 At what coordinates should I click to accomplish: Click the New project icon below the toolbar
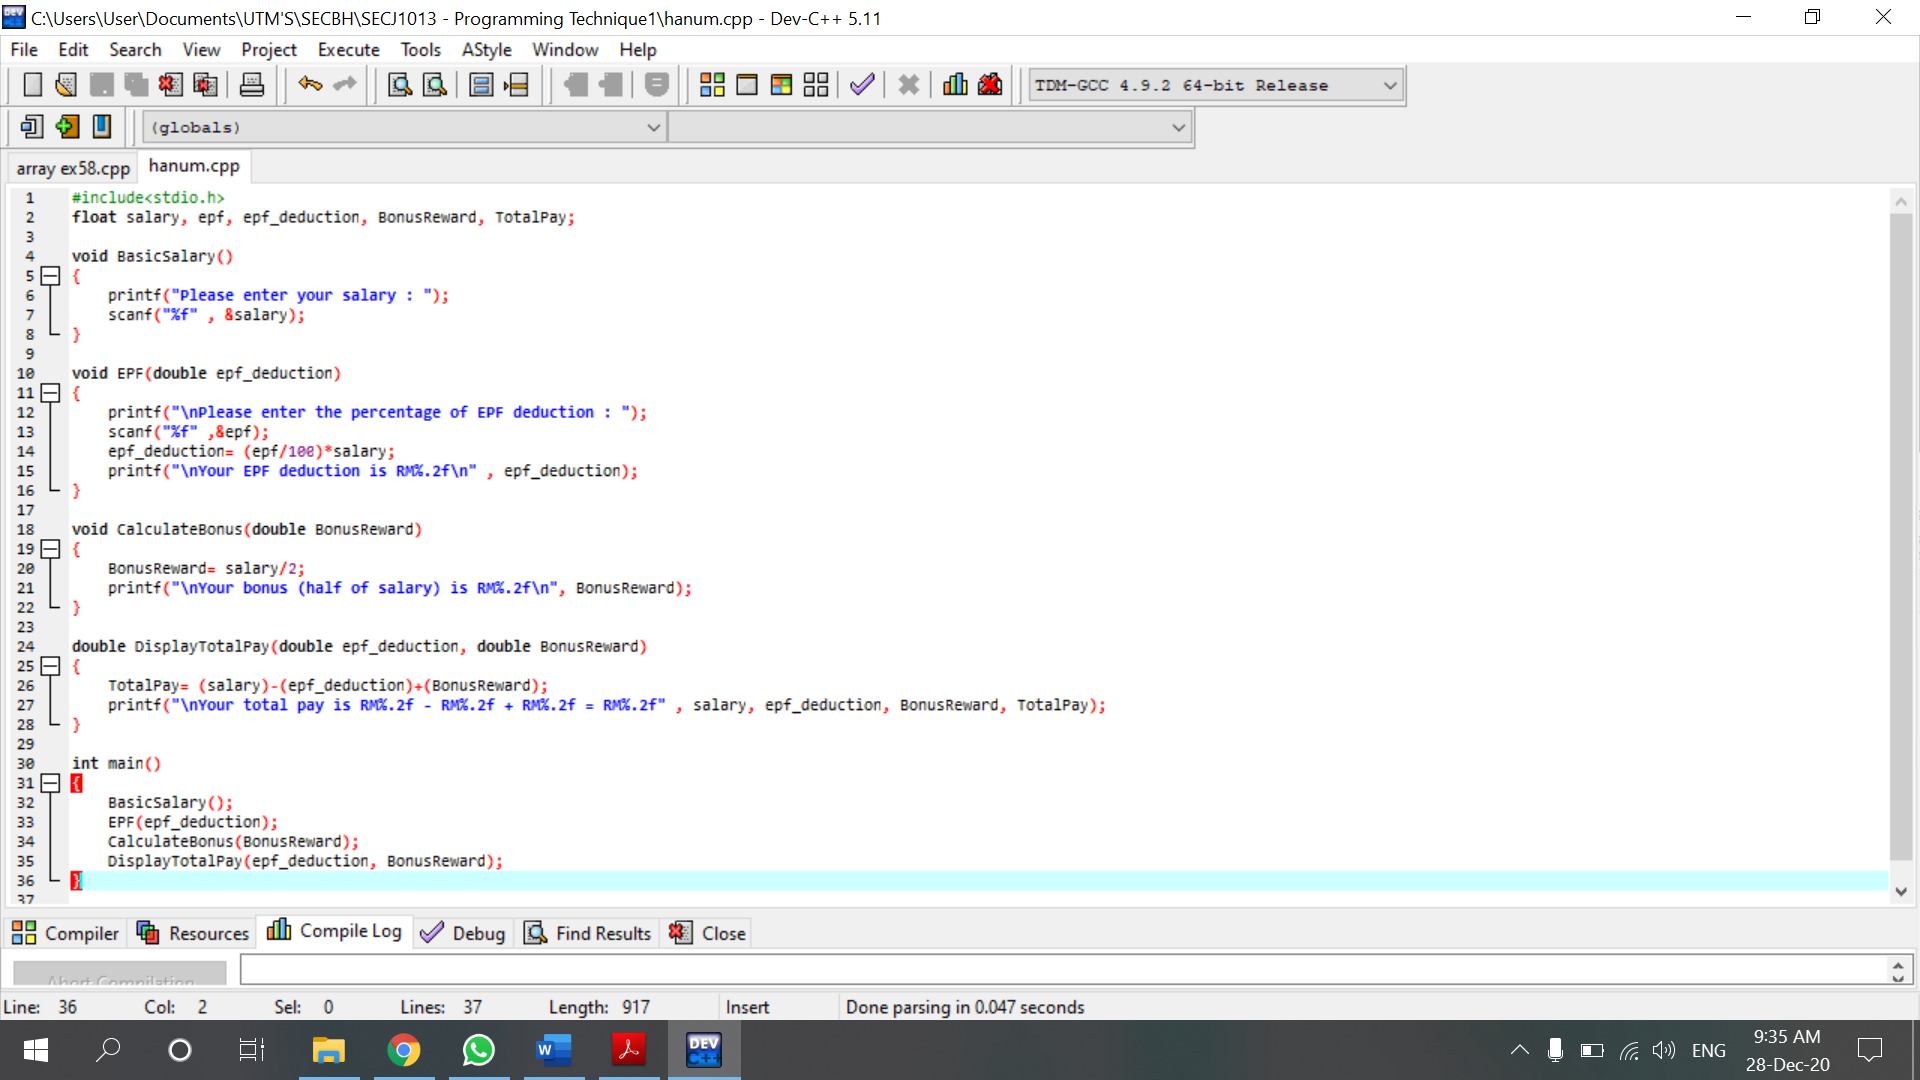pyautogui.click(x=31, y=126)
